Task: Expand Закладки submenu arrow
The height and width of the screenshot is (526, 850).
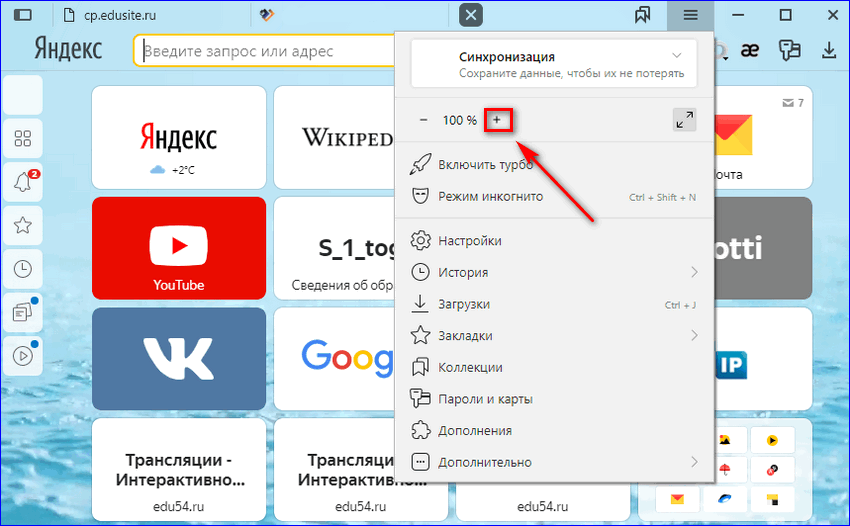Action: 694,336
